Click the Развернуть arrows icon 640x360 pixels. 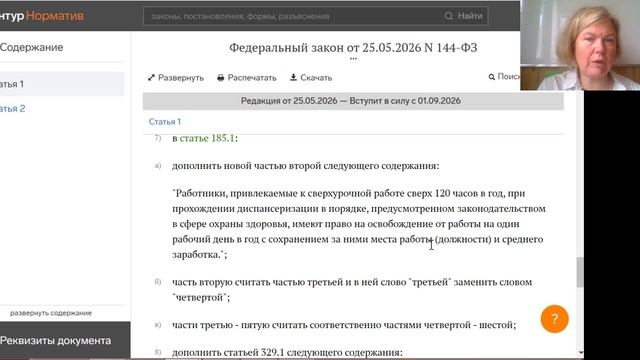point(151,78)
